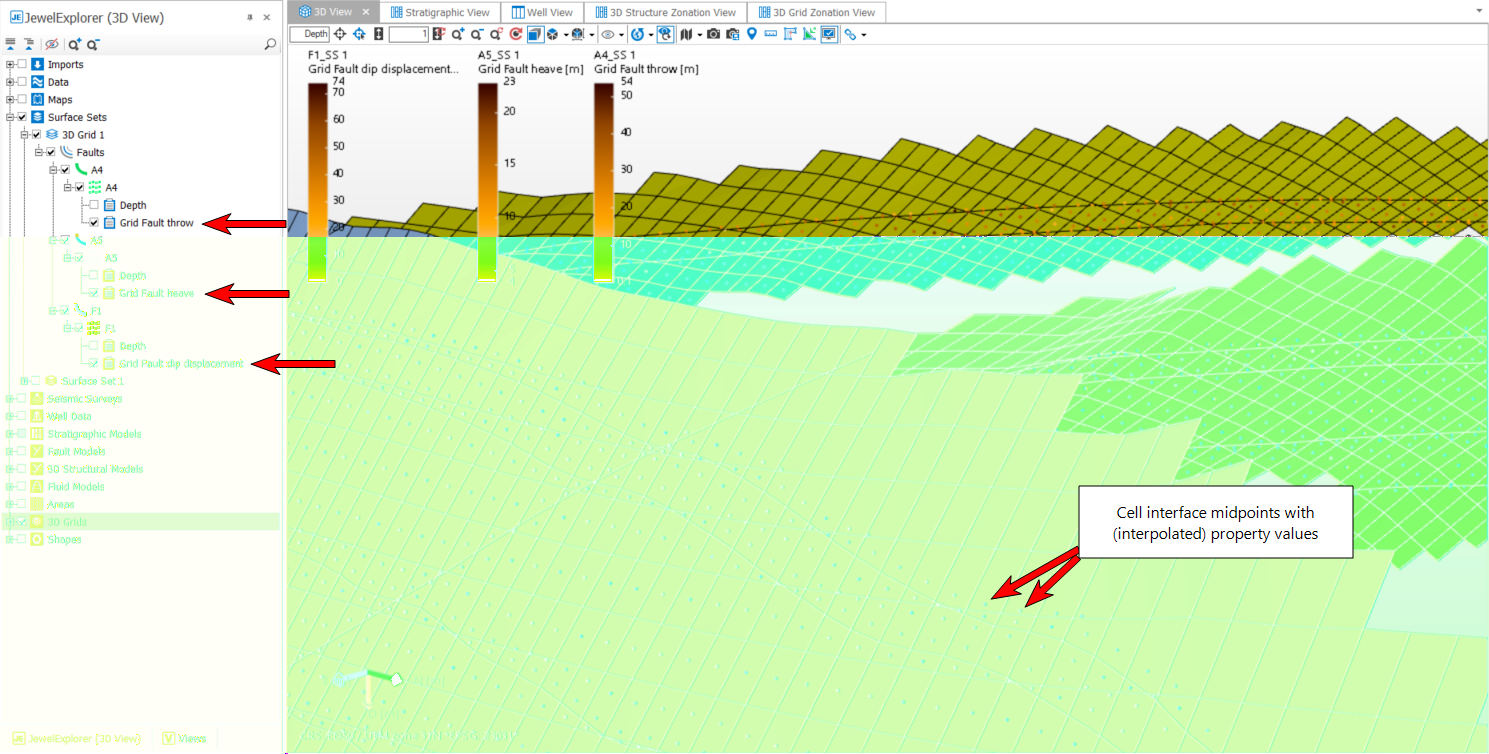Viewport: 1489px width, 754px height.
Task: Click the crossed-out eye hide icon
Action: [52, 44]
